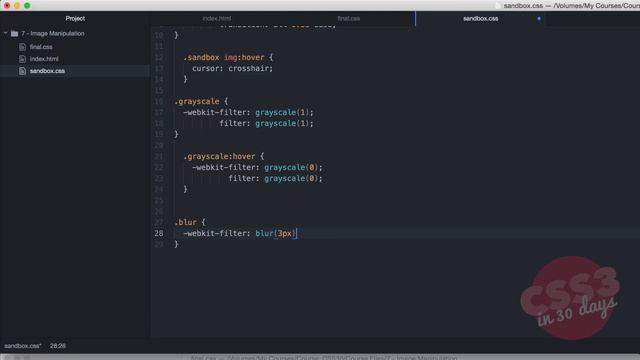Click 'filter: grayscale(0);' line
Screen dimensions: 640x360
275,178
